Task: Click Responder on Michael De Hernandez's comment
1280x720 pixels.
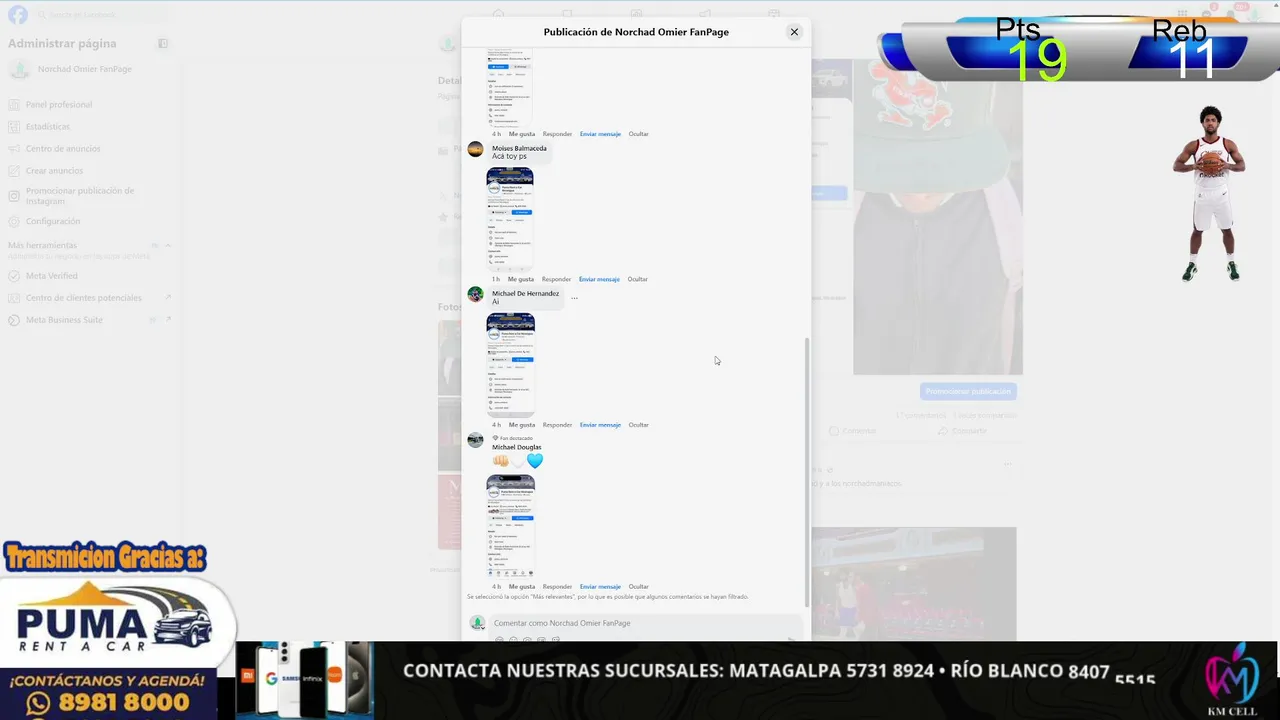Action: (x=557, y=425)
